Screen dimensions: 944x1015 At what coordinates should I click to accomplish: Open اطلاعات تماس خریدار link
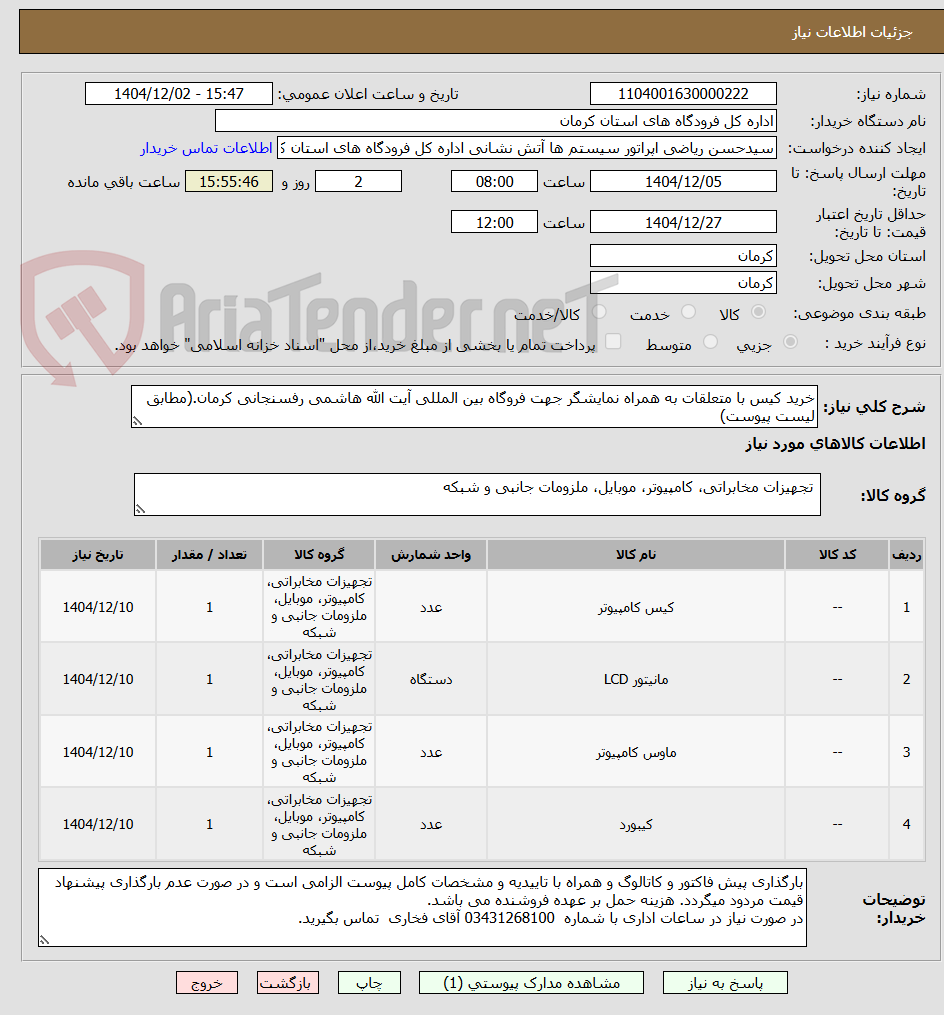[207, 148]
